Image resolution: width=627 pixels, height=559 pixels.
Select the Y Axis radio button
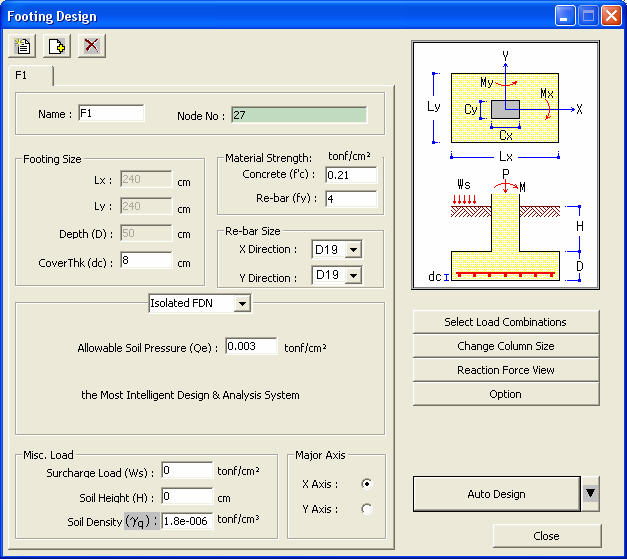(x=366, y=509)
